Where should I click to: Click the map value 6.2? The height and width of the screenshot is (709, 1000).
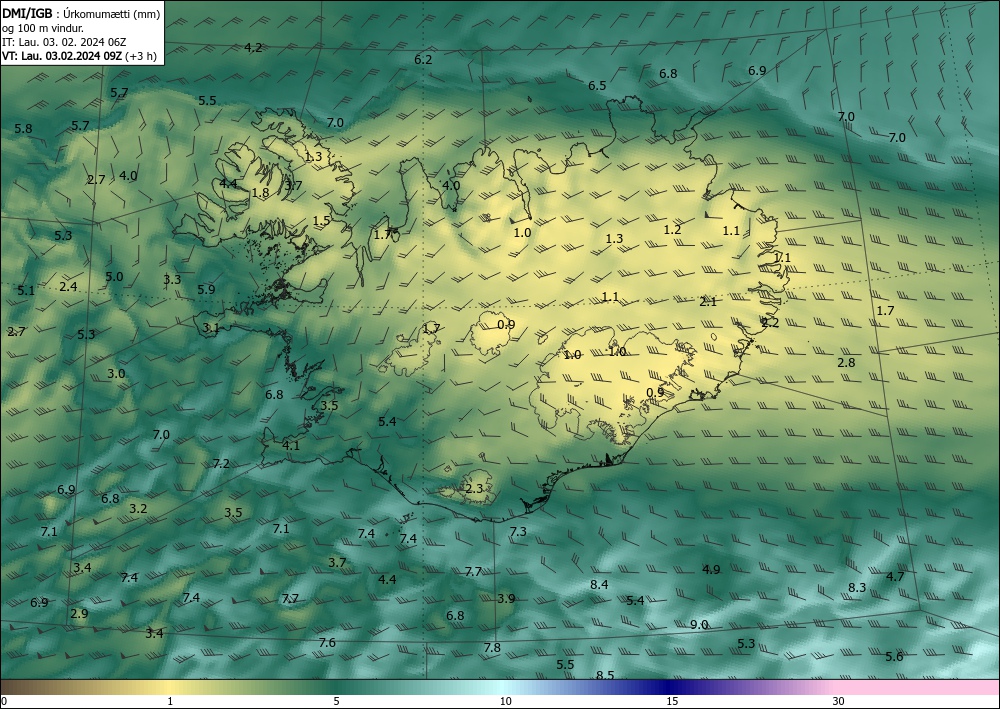pos(423,59)
